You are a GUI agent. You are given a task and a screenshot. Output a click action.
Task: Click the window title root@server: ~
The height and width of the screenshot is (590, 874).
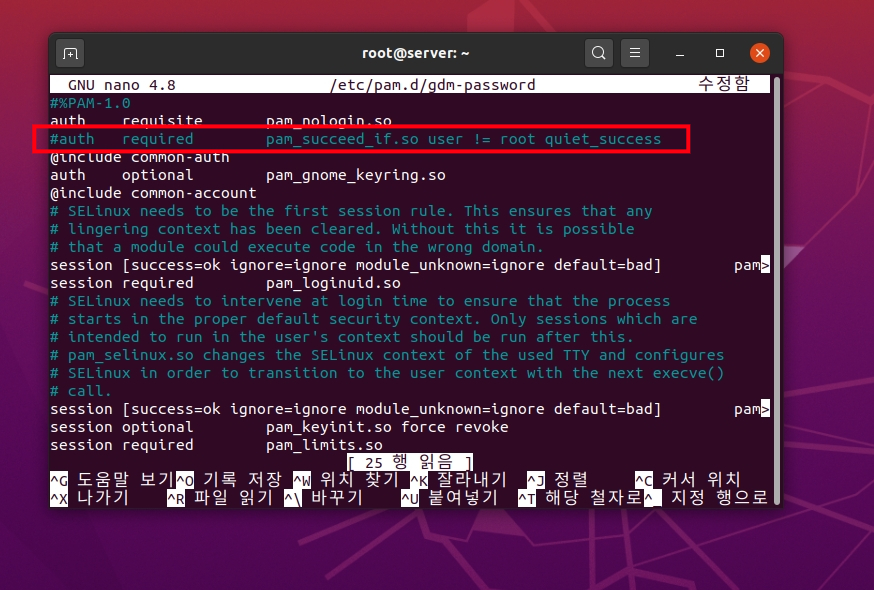pyautogui.click(x=416, y=54)
